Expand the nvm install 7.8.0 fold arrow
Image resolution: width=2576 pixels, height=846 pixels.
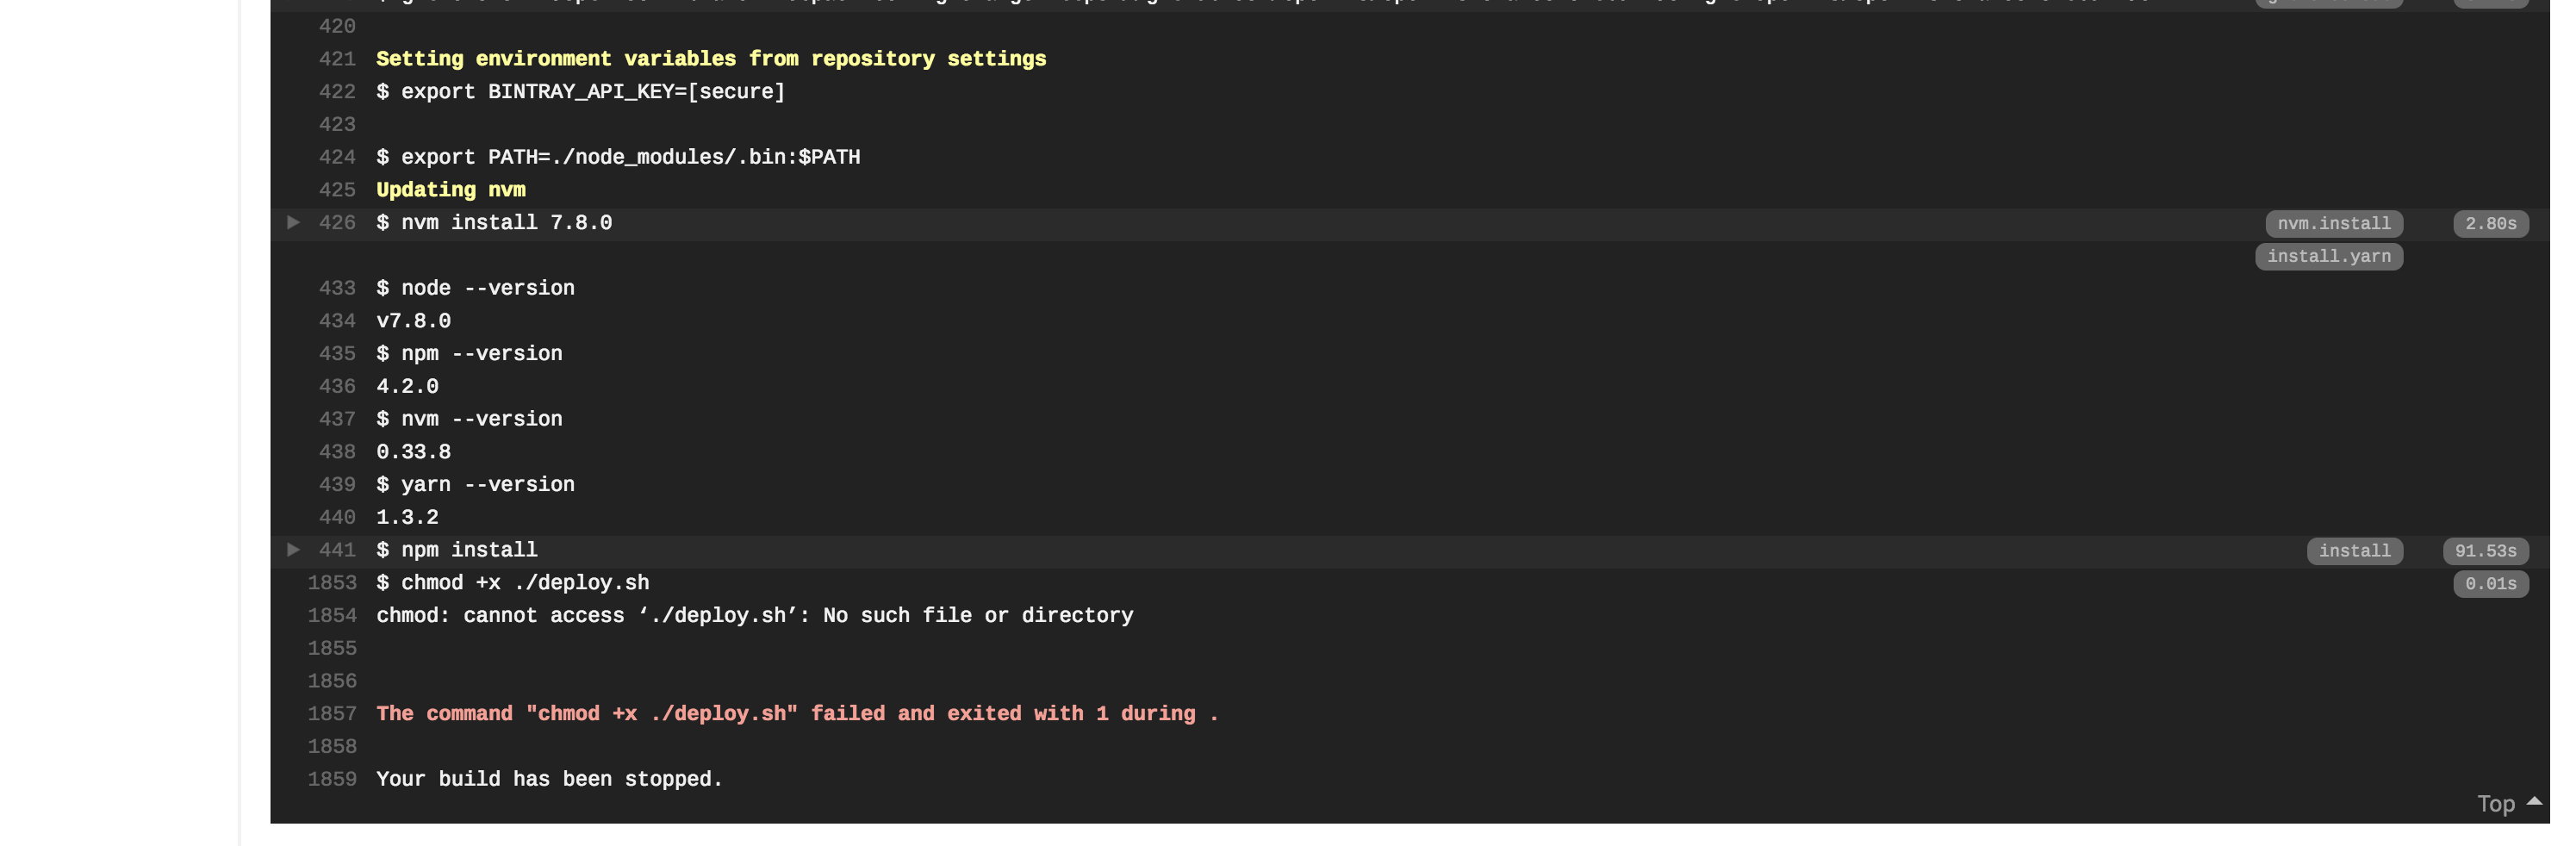tap(293, 222)
